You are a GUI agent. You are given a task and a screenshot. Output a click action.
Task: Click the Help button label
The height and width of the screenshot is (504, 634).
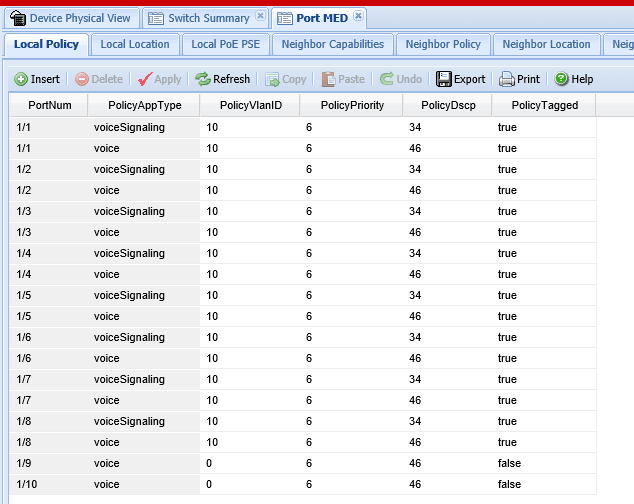click(582, 79)
